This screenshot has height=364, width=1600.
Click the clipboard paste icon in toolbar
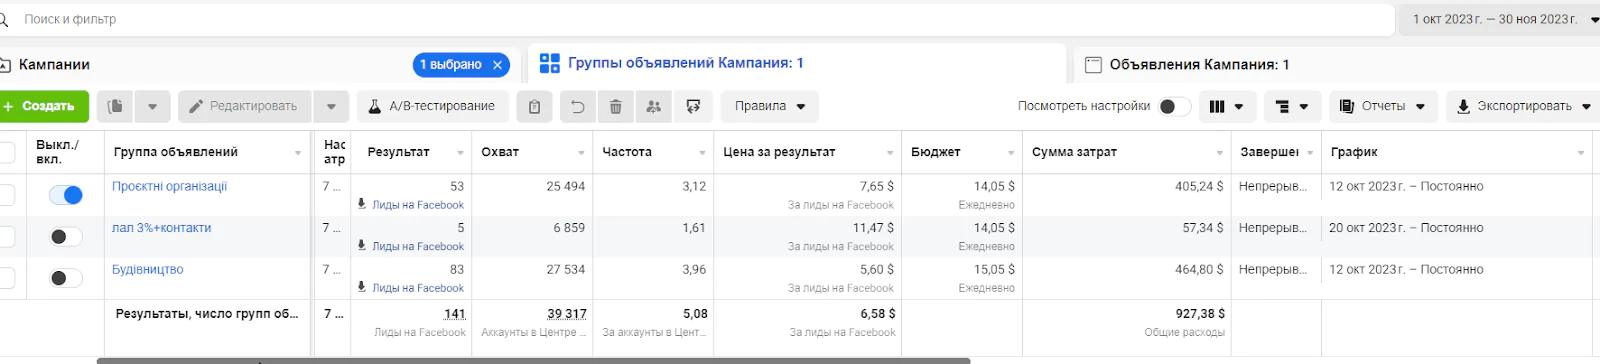point(535,106)
